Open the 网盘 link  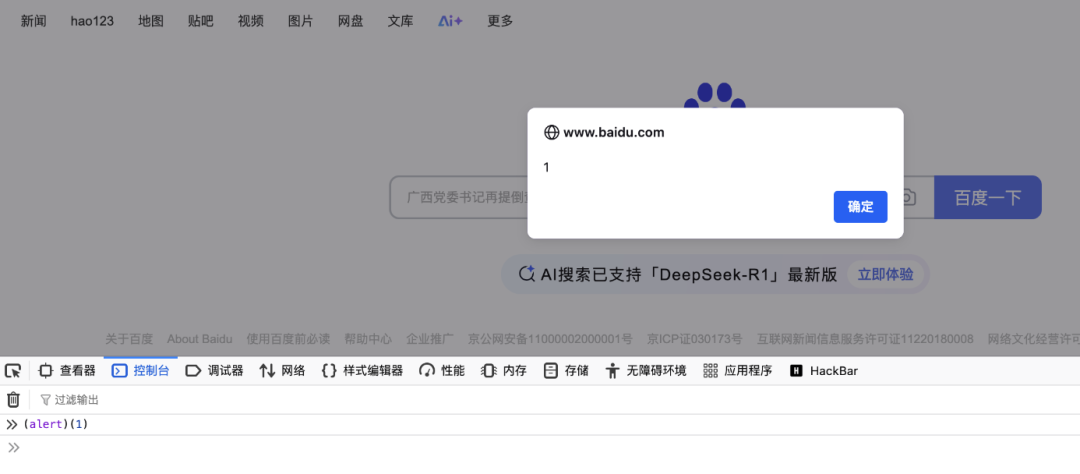tap(351, 21)
